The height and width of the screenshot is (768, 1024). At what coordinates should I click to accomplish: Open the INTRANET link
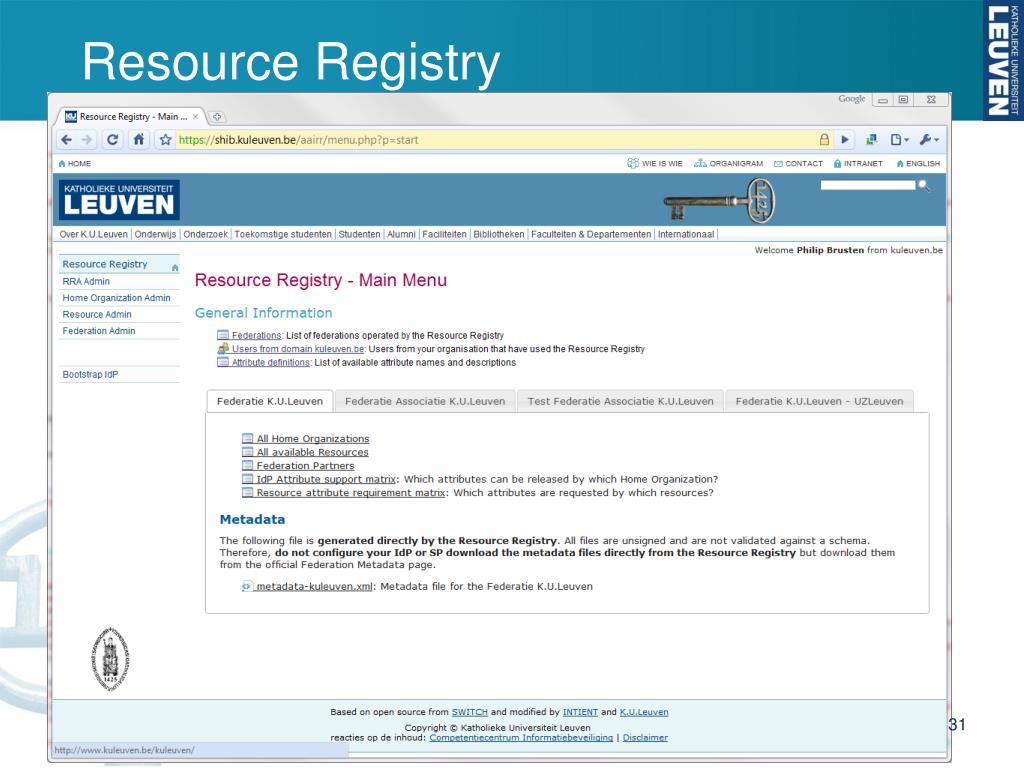coord(857,163)
